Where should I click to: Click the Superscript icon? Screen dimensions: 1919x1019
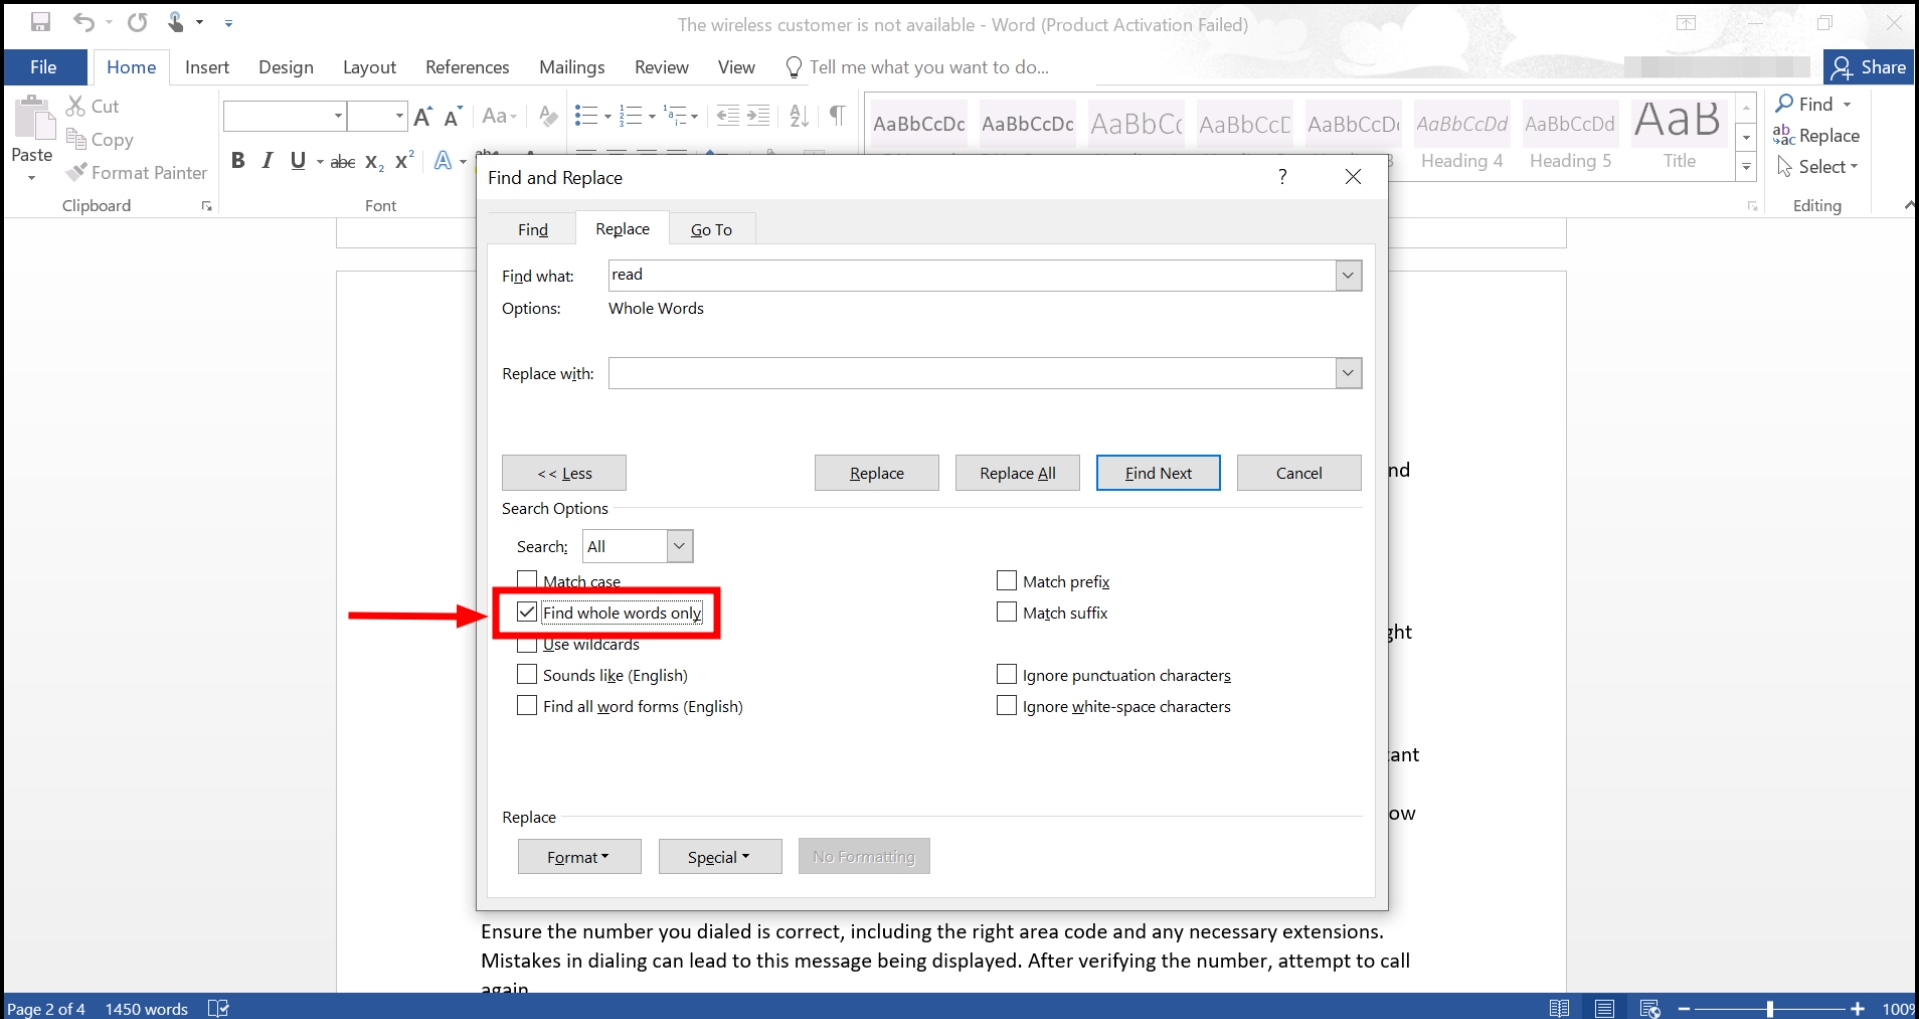pos(404,161)
